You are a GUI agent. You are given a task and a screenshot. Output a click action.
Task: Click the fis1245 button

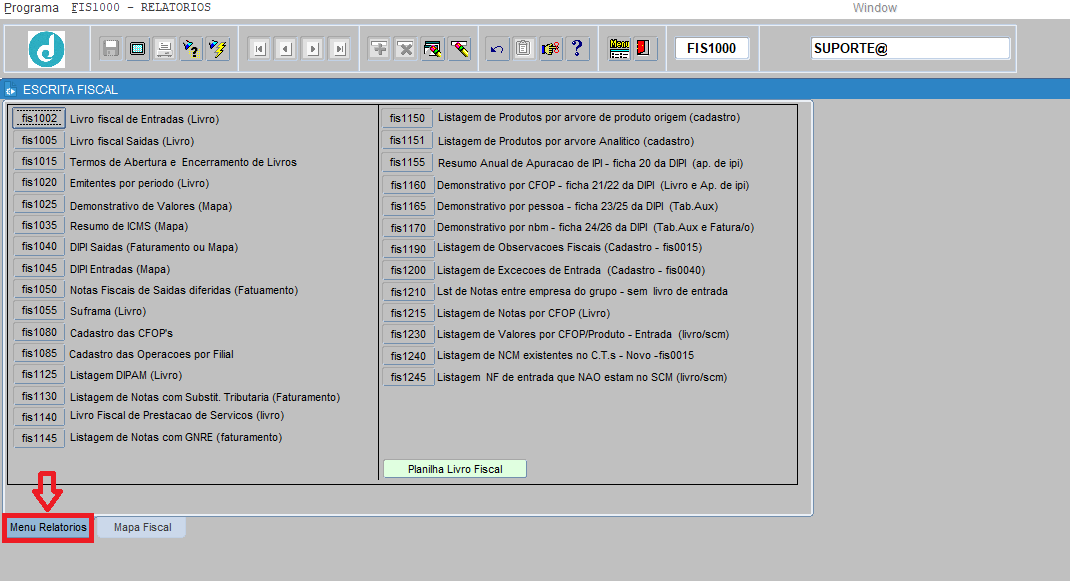tap(408, 378)
